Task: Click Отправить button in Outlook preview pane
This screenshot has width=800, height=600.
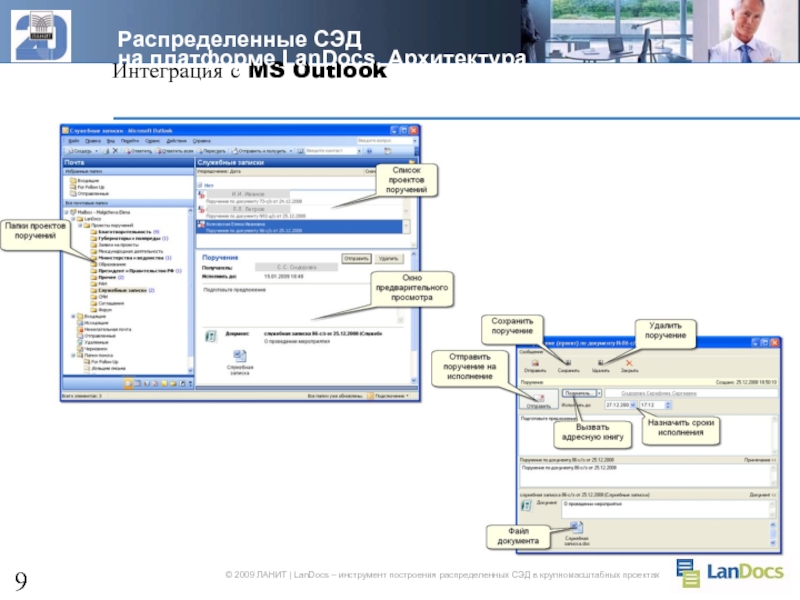Action: 356,259
